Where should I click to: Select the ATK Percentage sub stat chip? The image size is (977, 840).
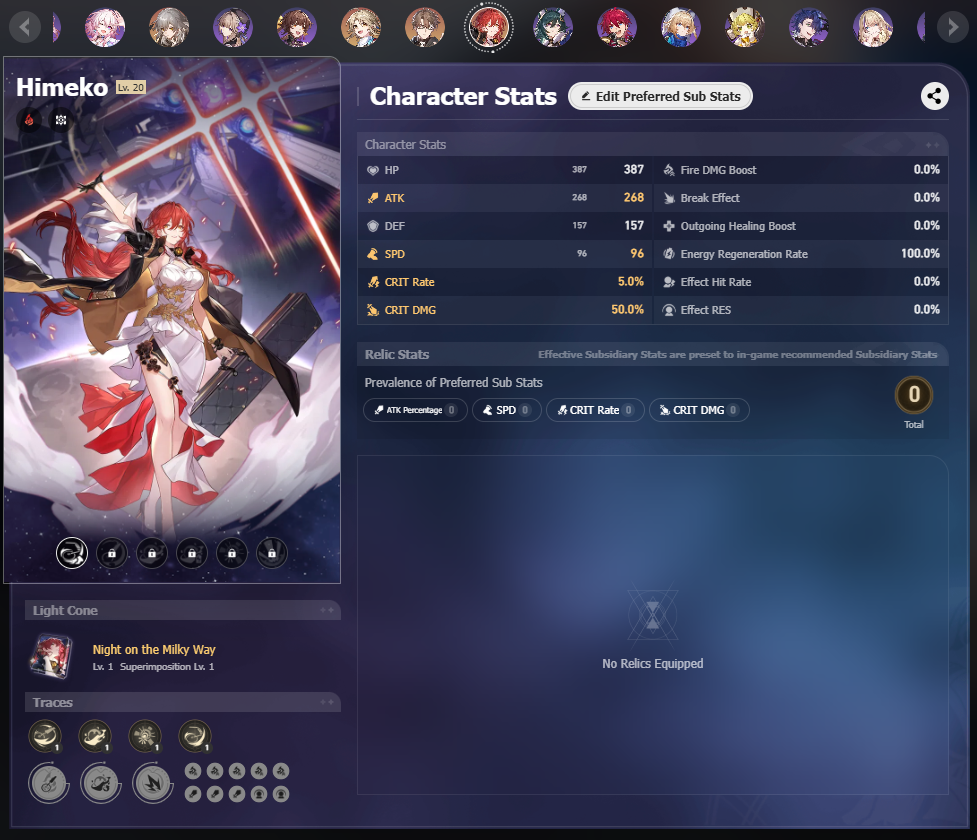[415, 410]
